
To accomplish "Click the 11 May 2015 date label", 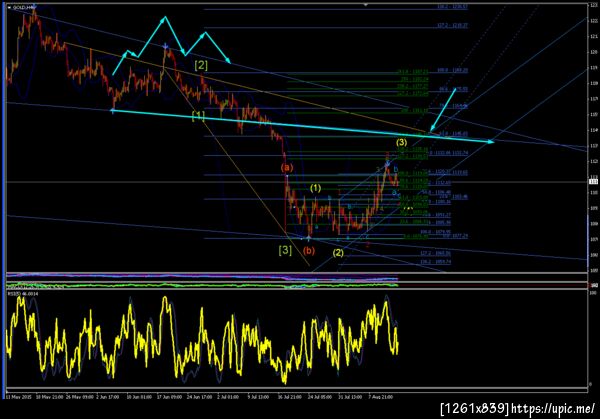I will click(18, 397).
